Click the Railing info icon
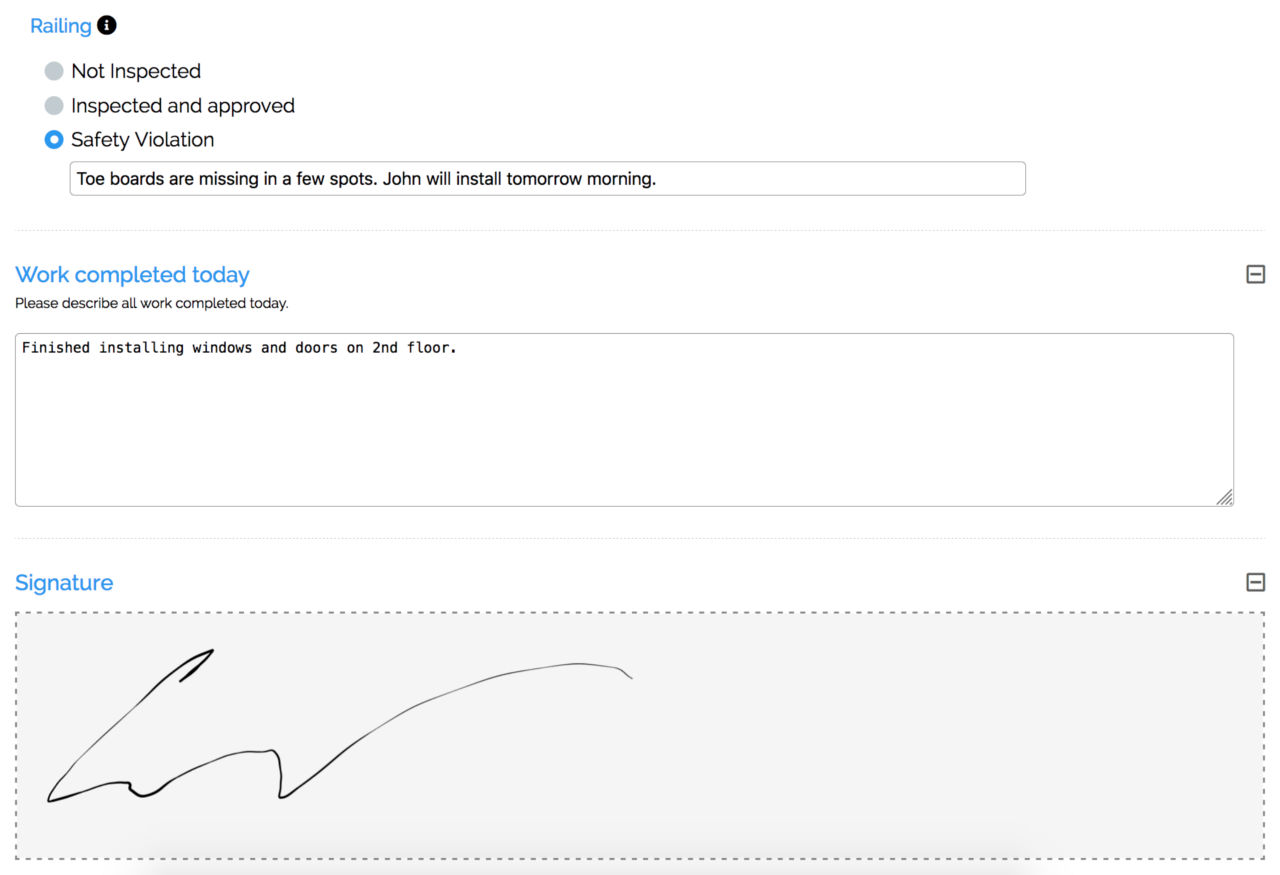 (106, 25)
